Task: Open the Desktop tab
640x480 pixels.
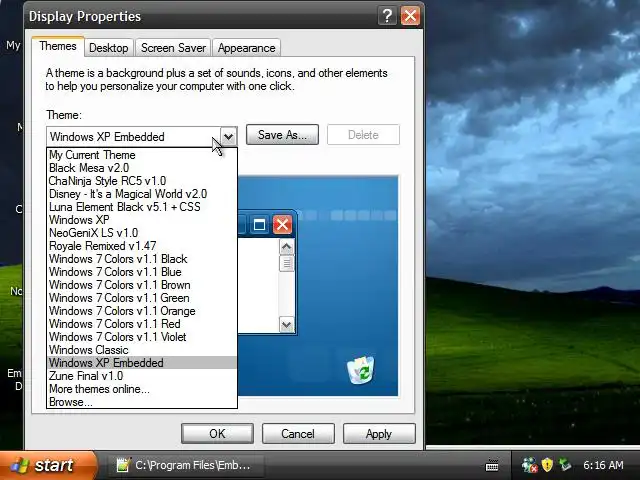Action: 109,48
